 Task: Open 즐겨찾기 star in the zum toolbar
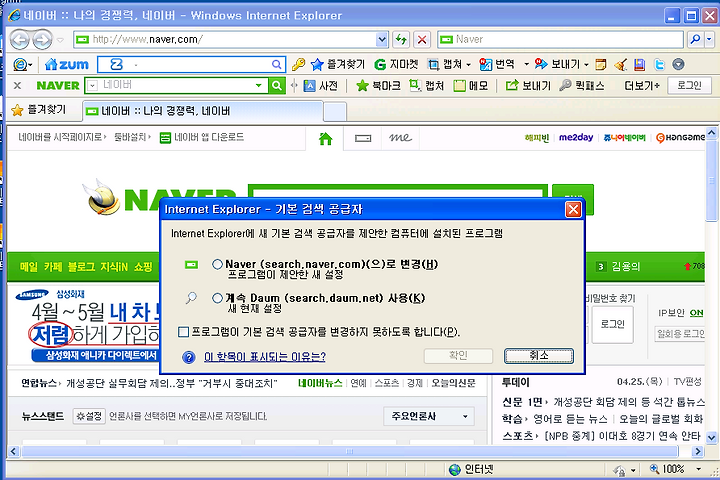point(338,64)
